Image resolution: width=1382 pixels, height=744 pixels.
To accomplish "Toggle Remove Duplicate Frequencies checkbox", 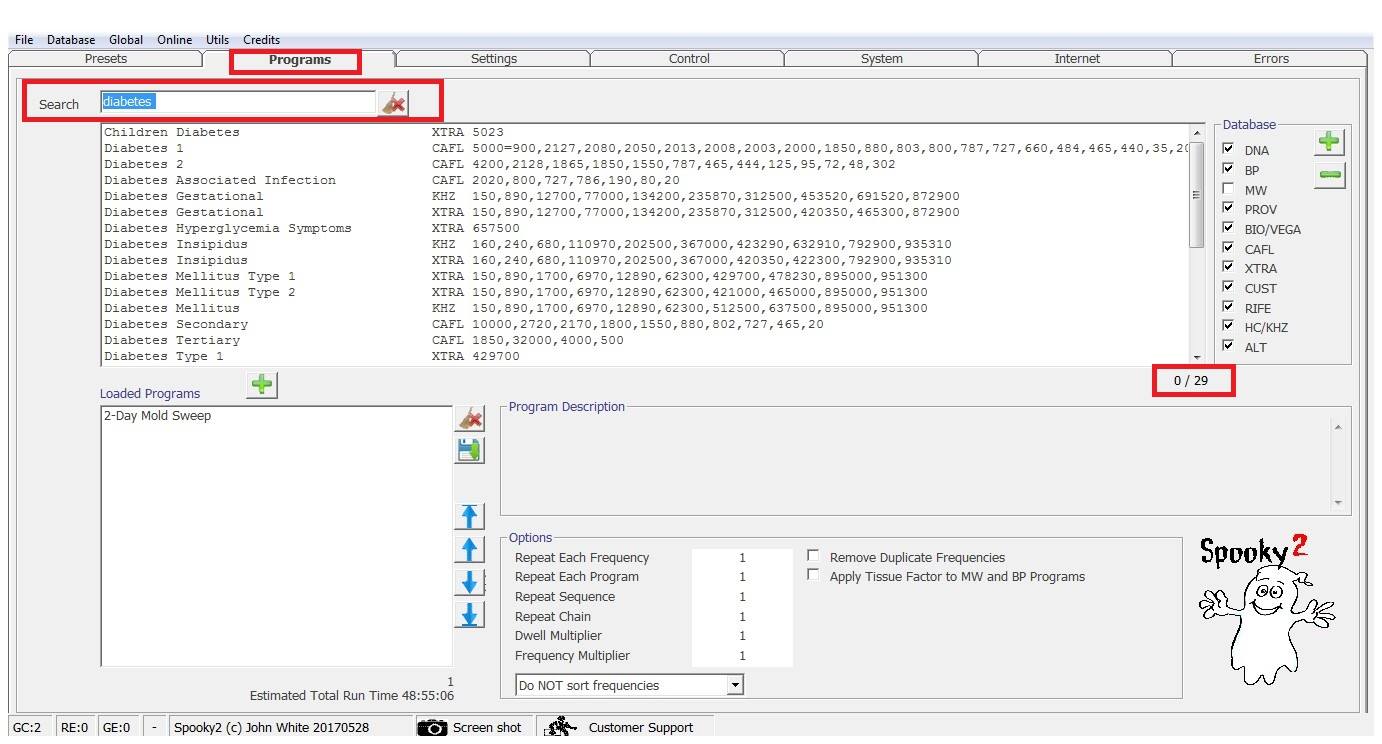I will tap(813, 556).
